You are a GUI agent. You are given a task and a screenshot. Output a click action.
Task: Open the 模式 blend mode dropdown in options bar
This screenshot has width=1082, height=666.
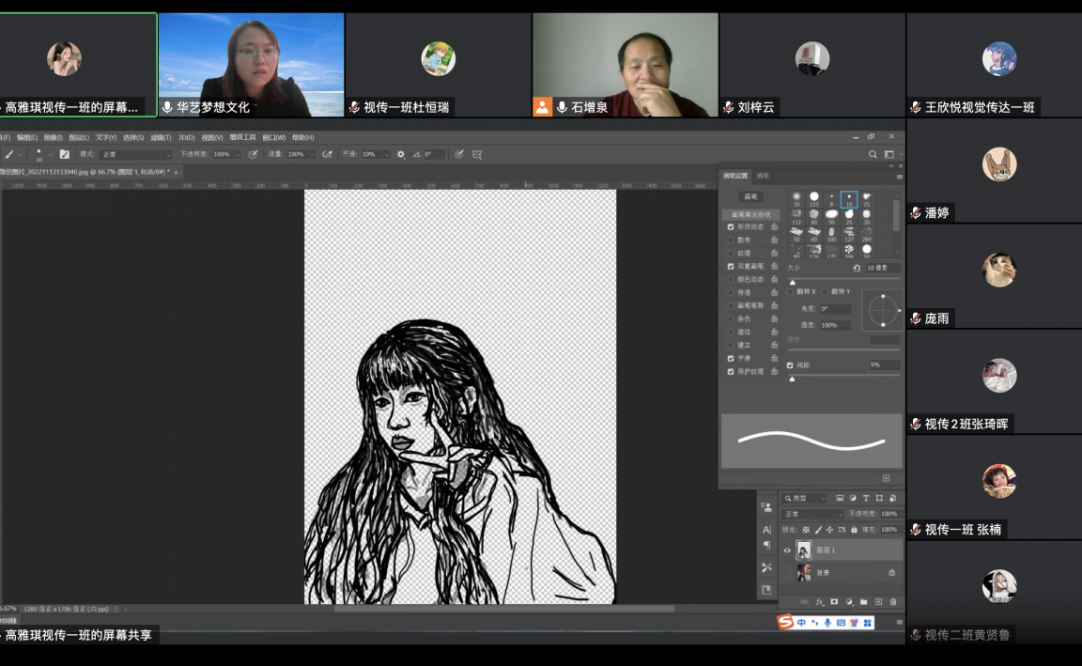coord(135,155)
